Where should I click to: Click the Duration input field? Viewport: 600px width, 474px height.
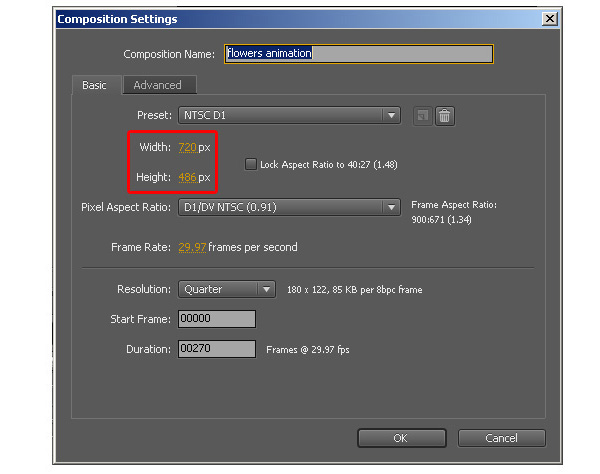217,349
